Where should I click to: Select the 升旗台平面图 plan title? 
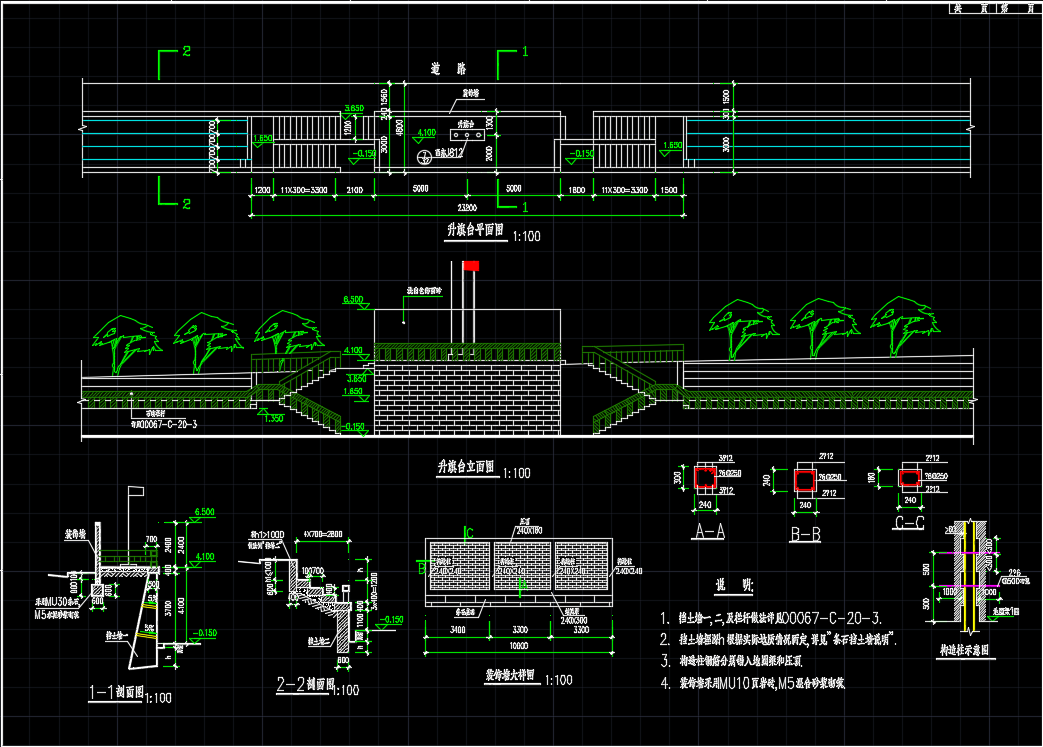coord(476,230)
